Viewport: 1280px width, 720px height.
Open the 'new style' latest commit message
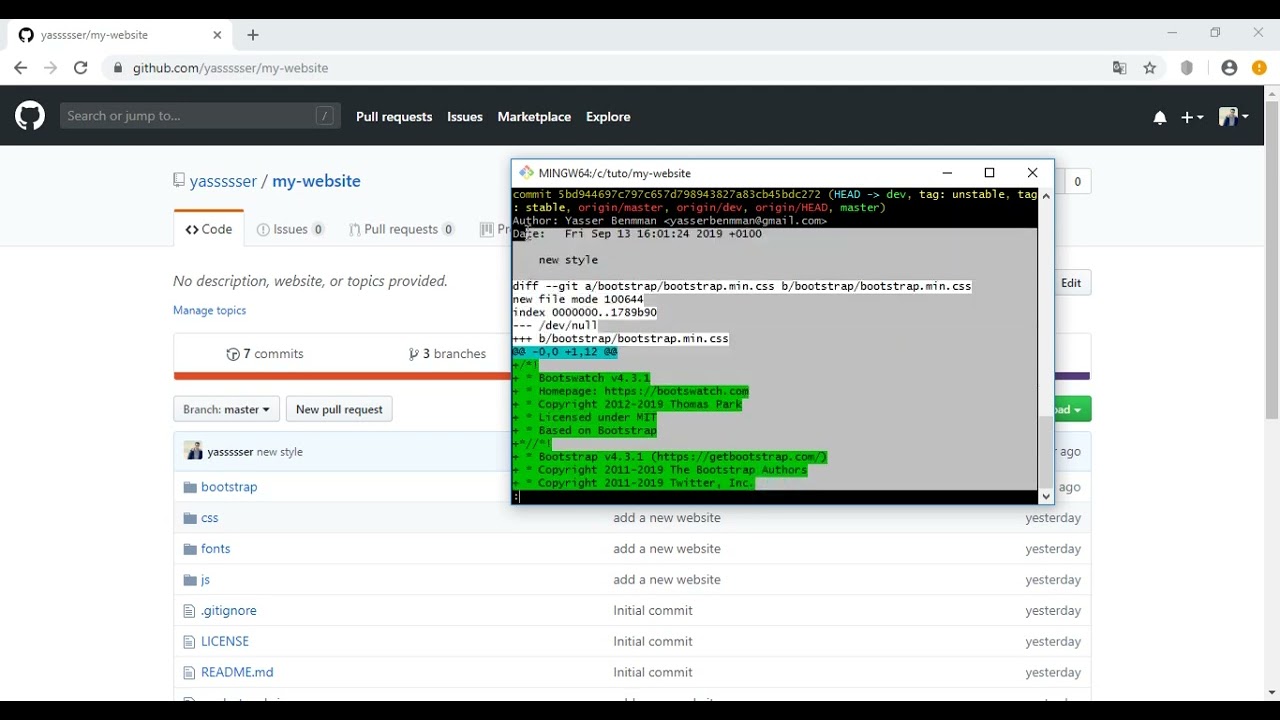[x=280, y=452]
